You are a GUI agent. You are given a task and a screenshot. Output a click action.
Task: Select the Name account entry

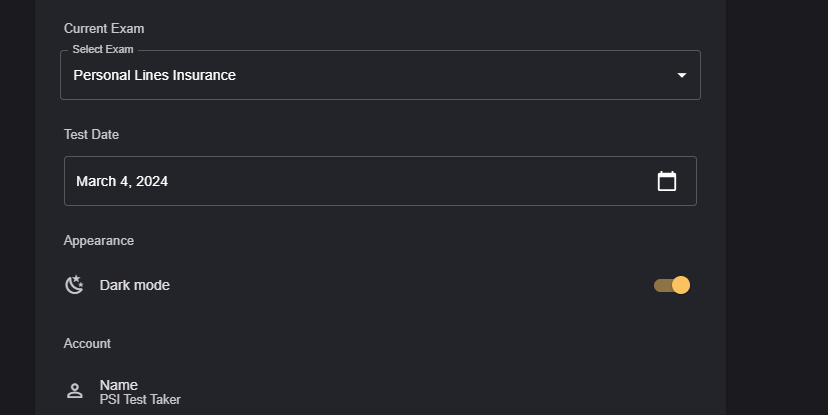pyautogui.click(x=119, y=385)
